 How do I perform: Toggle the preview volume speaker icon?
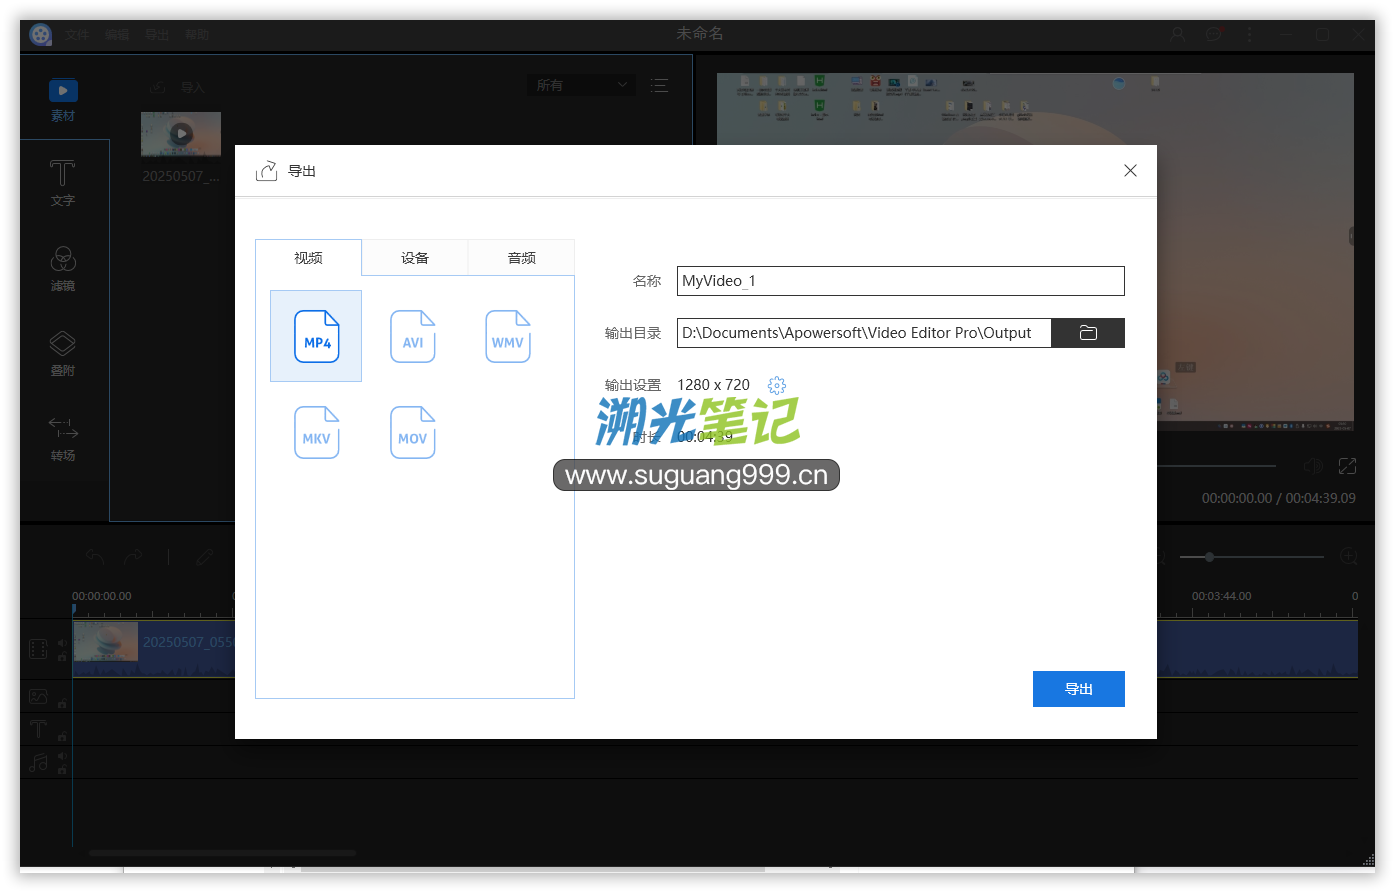click(1314, 466)
